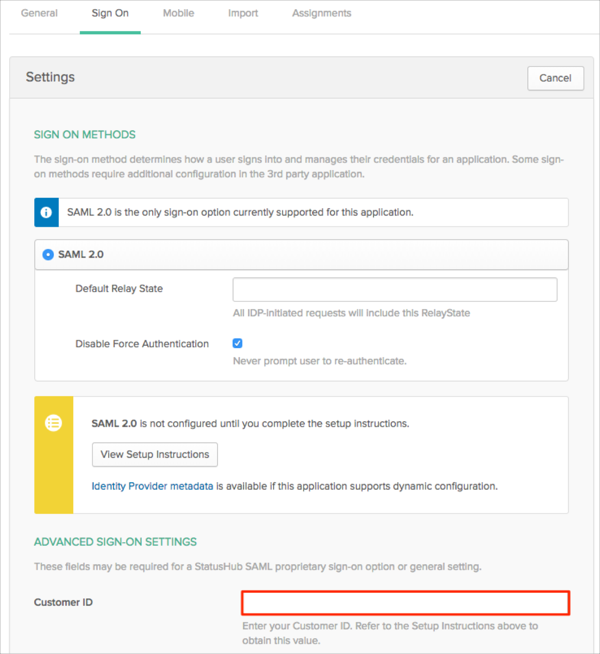Click the blue info icon
The width and height of the screenshot is (600, 654).
click(x=47, y=212)
